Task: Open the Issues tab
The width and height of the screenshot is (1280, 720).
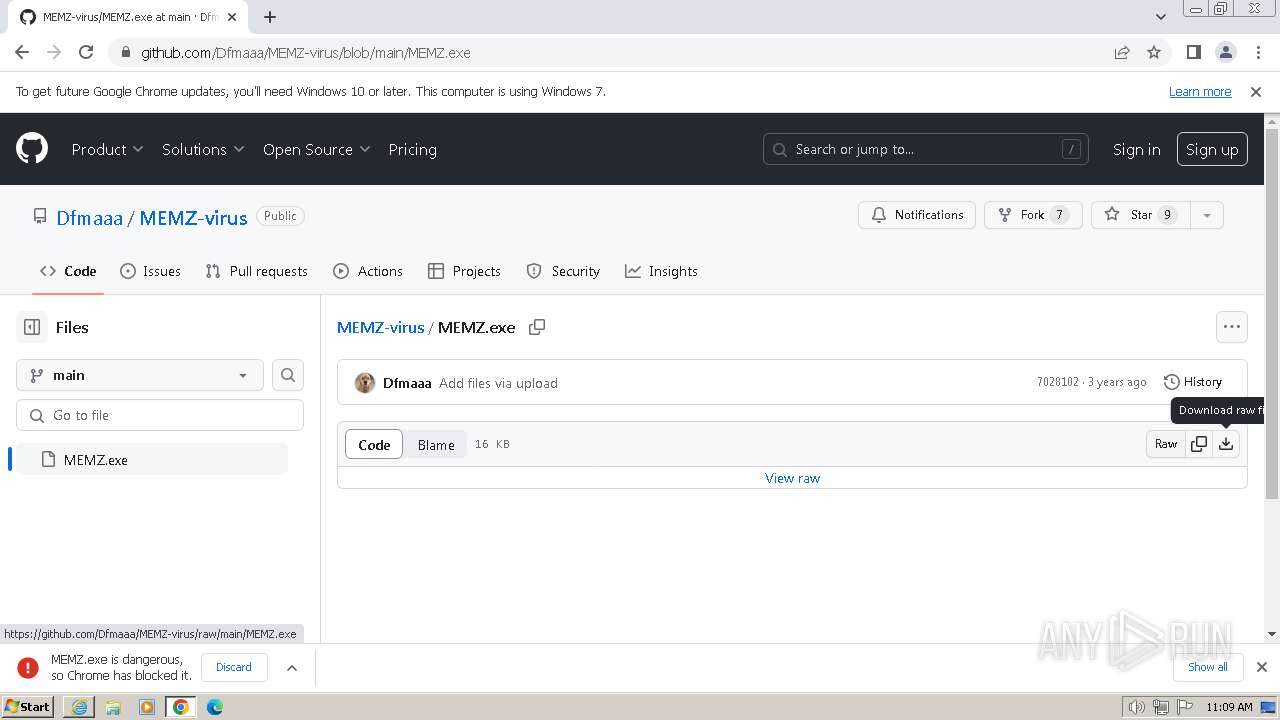Action: 150,271
